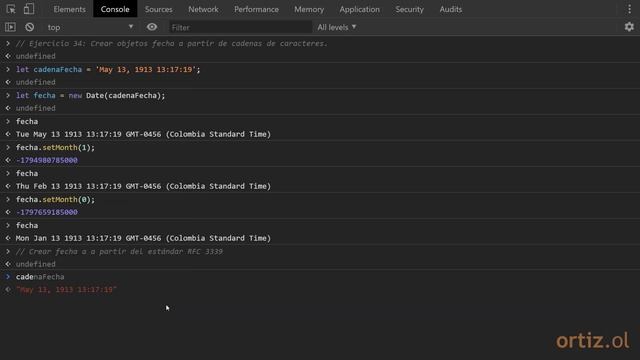
Task: Clear the console with the ban icon
Action: click(29, 27)
